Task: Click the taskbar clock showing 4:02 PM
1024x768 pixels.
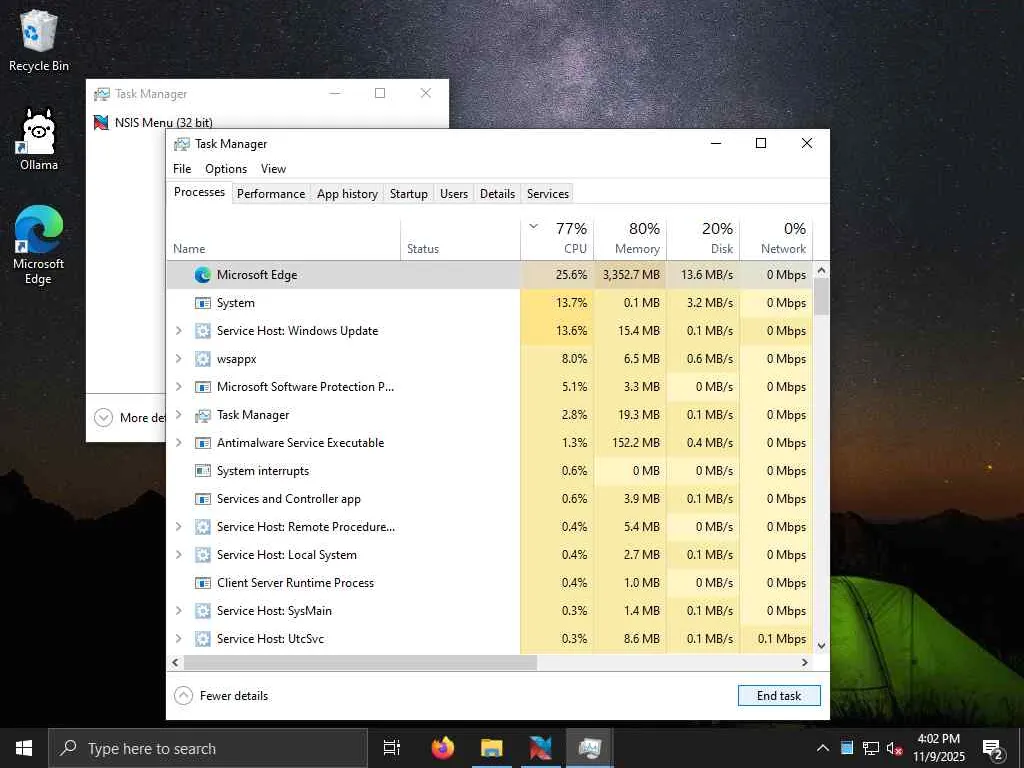Action: coord(938,748)
